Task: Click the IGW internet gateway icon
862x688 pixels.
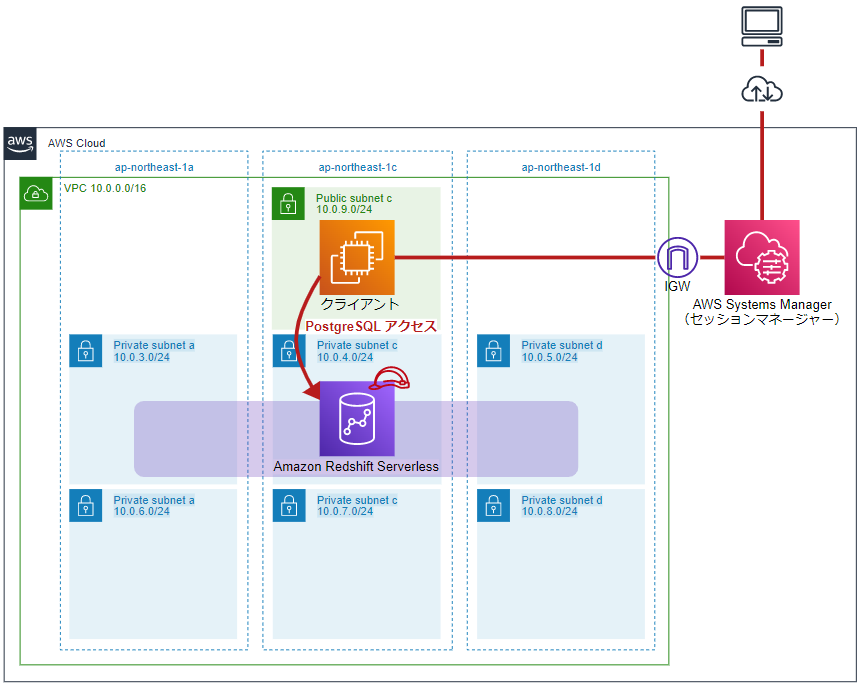Action: 678,257
